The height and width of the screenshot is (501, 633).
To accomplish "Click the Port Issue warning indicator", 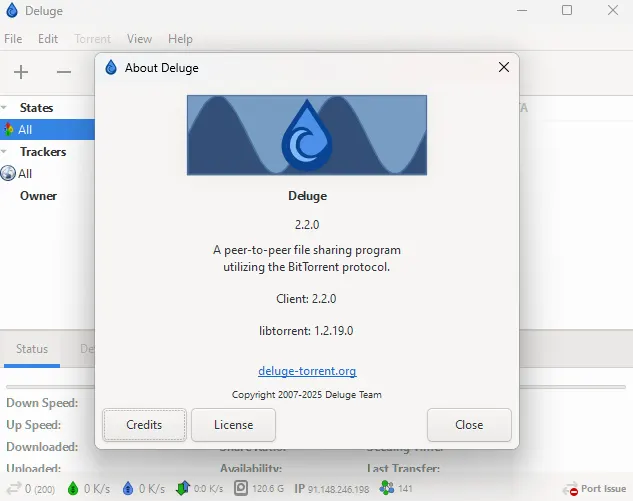I will pos(597,489).
